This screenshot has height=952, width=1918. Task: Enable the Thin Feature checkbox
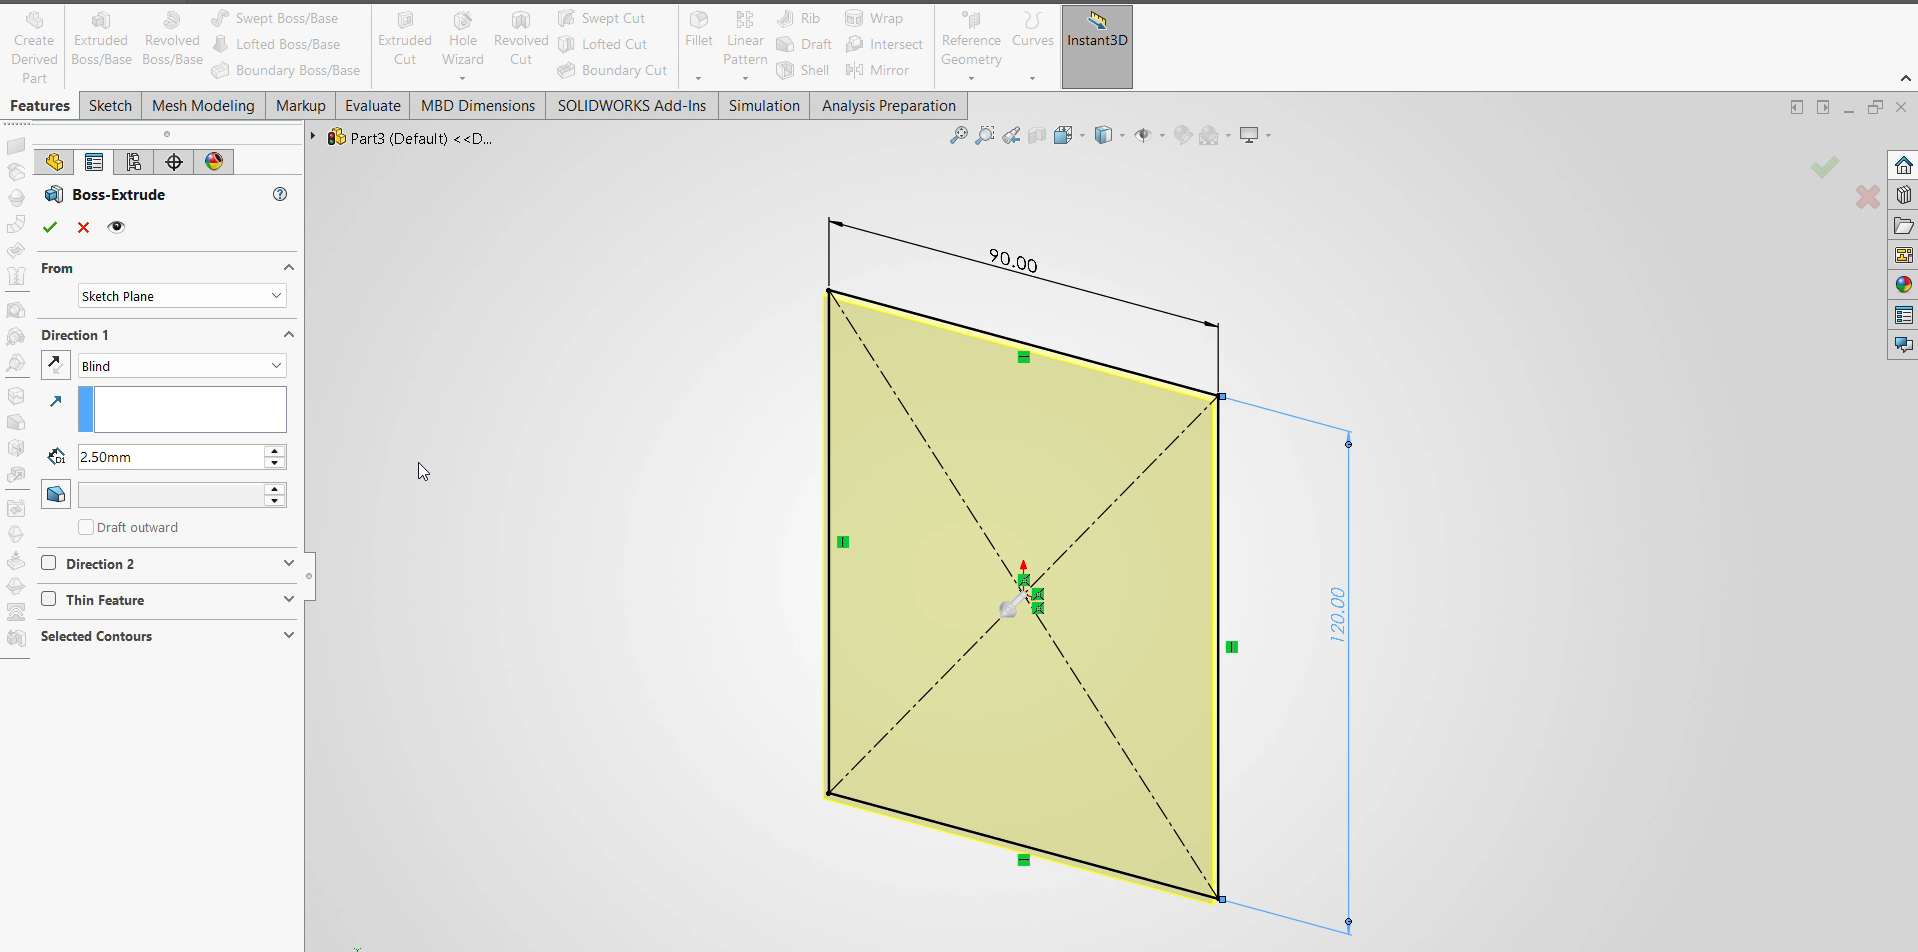tap(49, 599)
